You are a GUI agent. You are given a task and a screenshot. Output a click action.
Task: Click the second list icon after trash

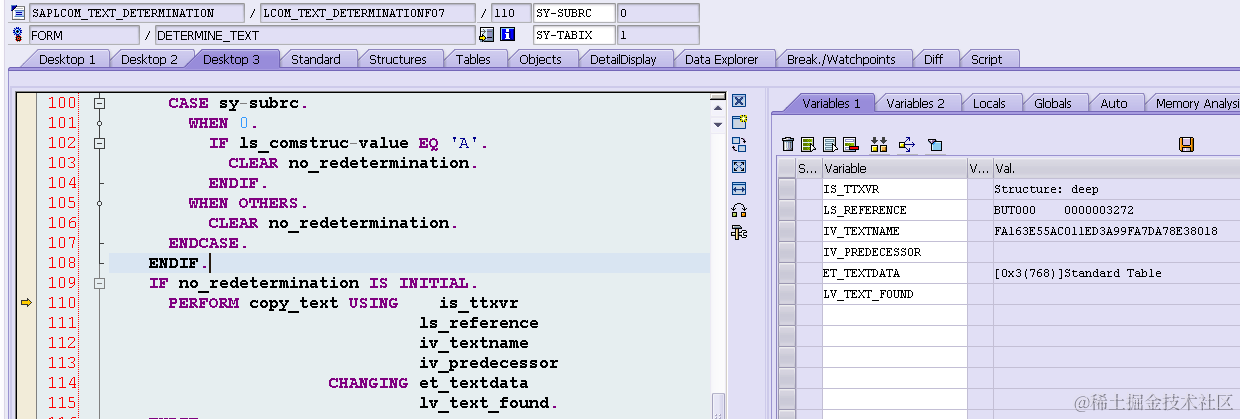coord(830,145)
